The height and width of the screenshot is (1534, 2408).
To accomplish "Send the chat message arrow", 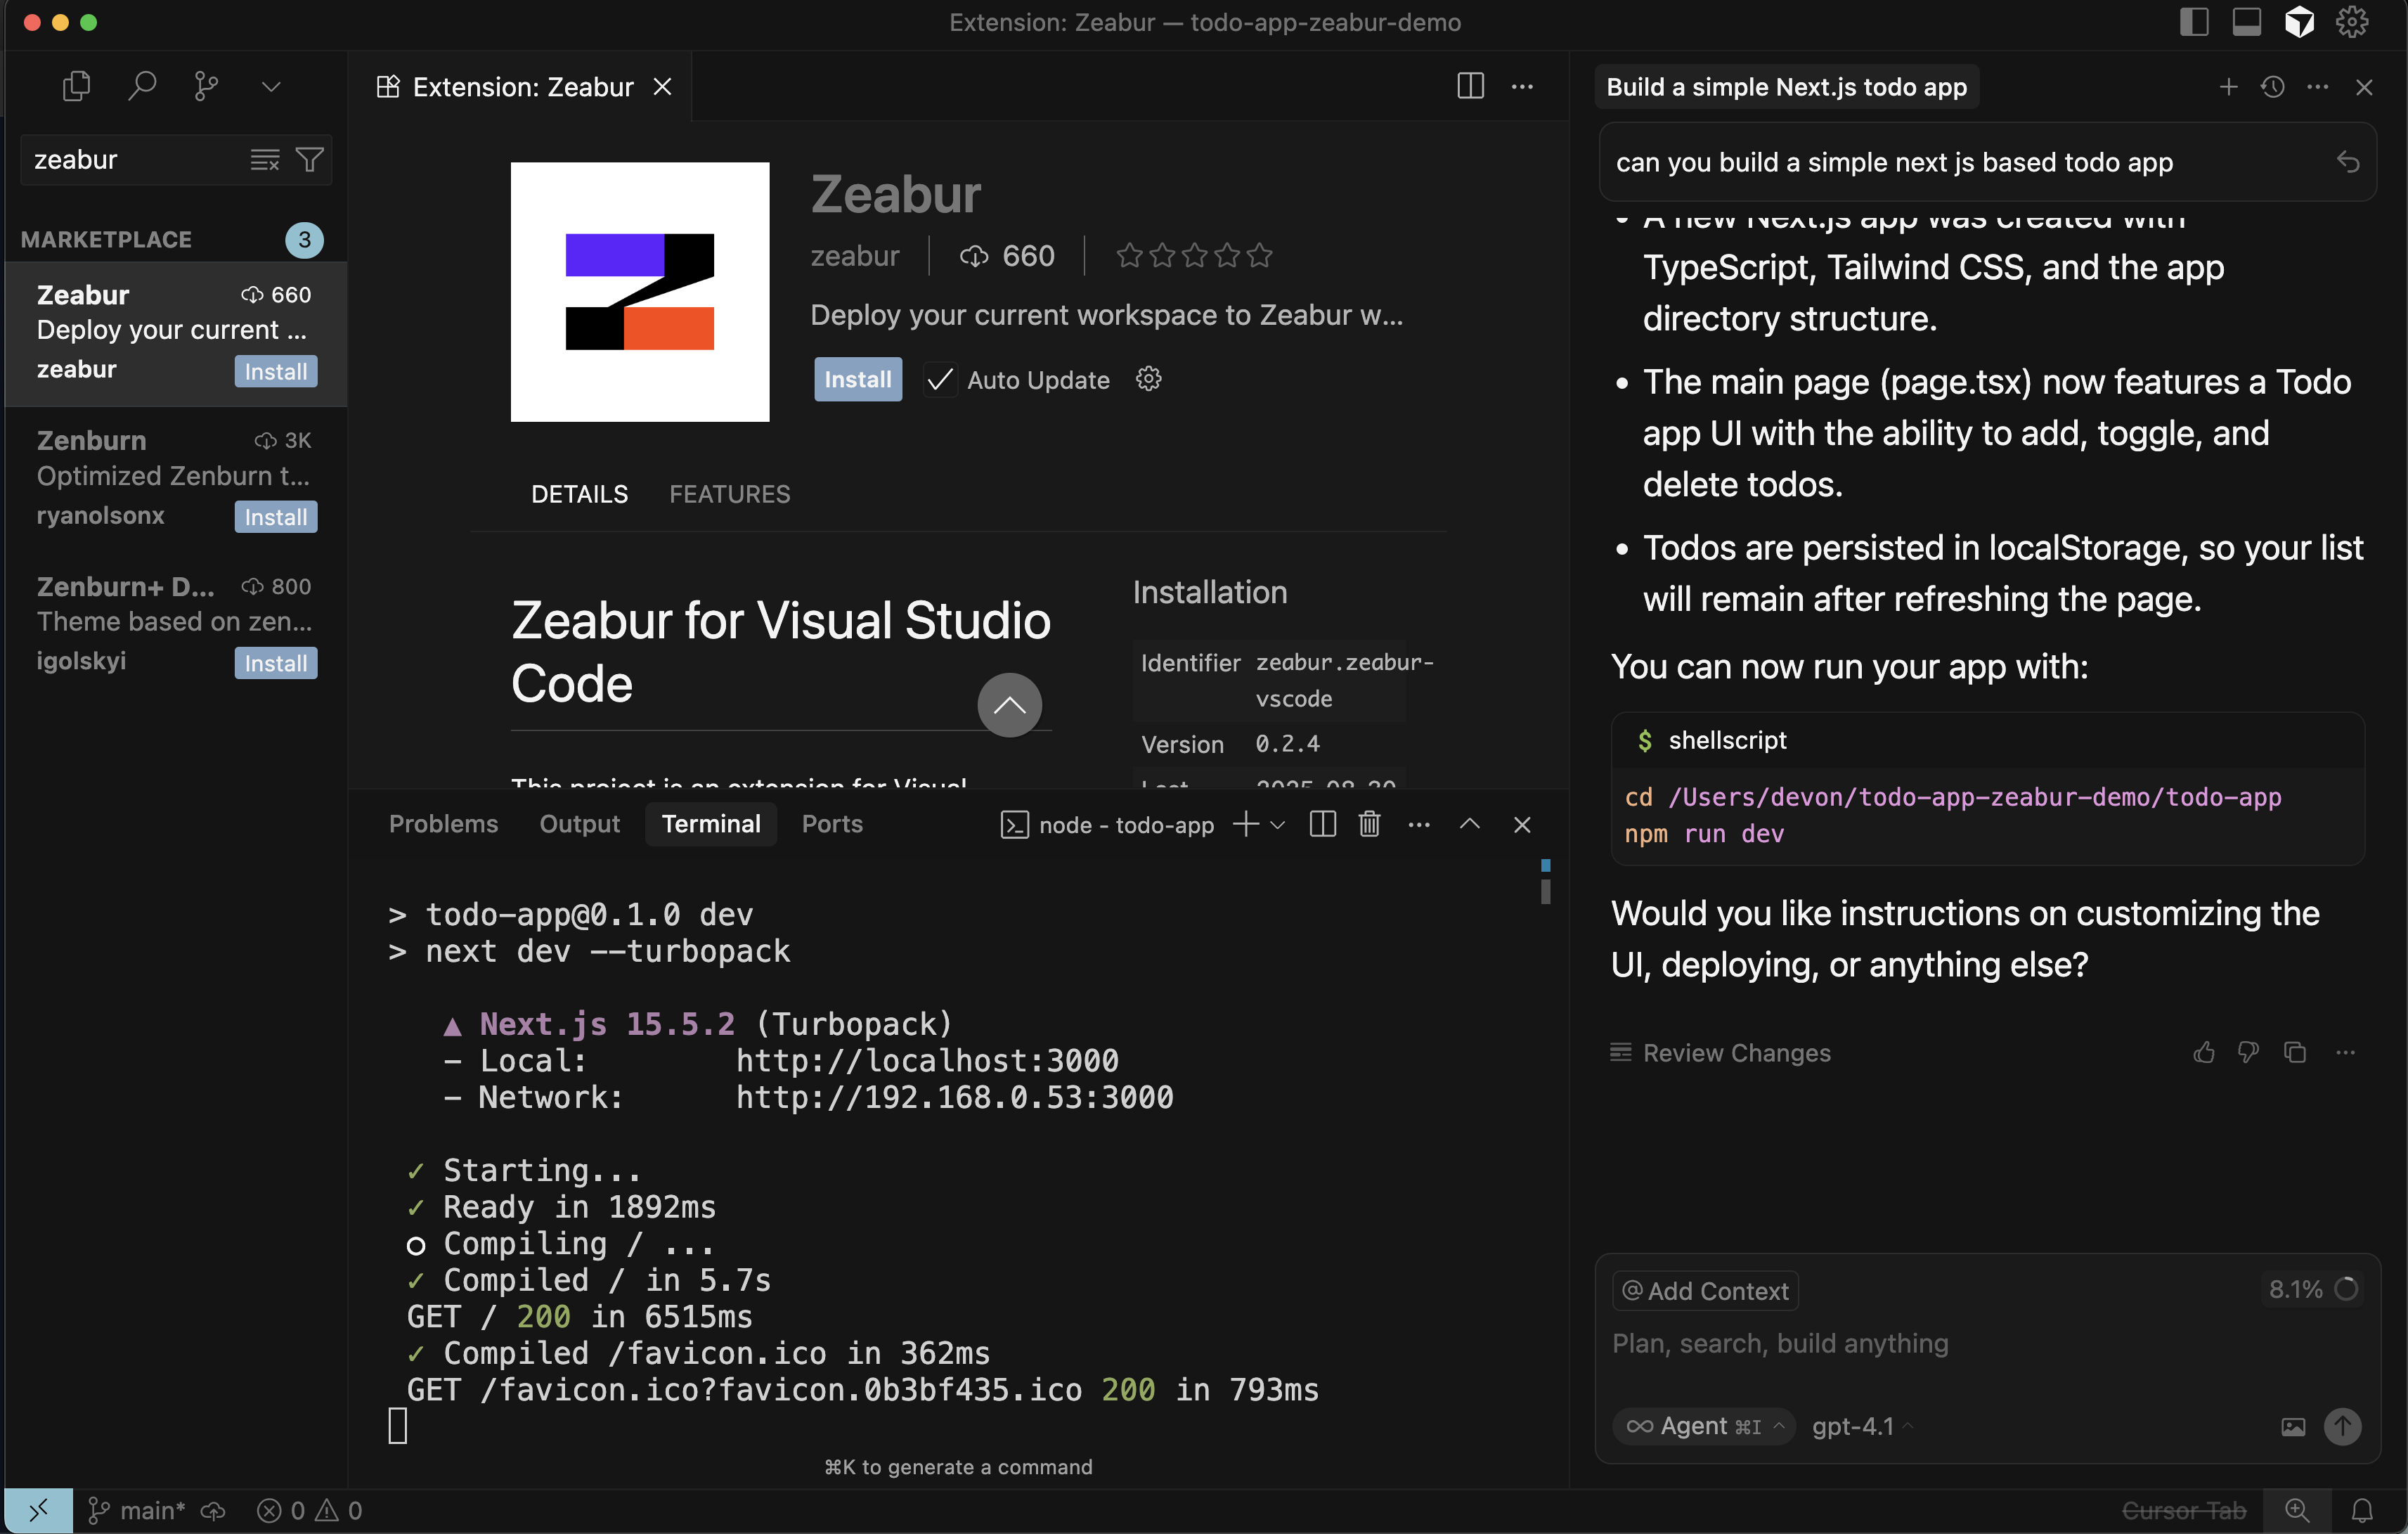I will (x=2343, y=1426).
